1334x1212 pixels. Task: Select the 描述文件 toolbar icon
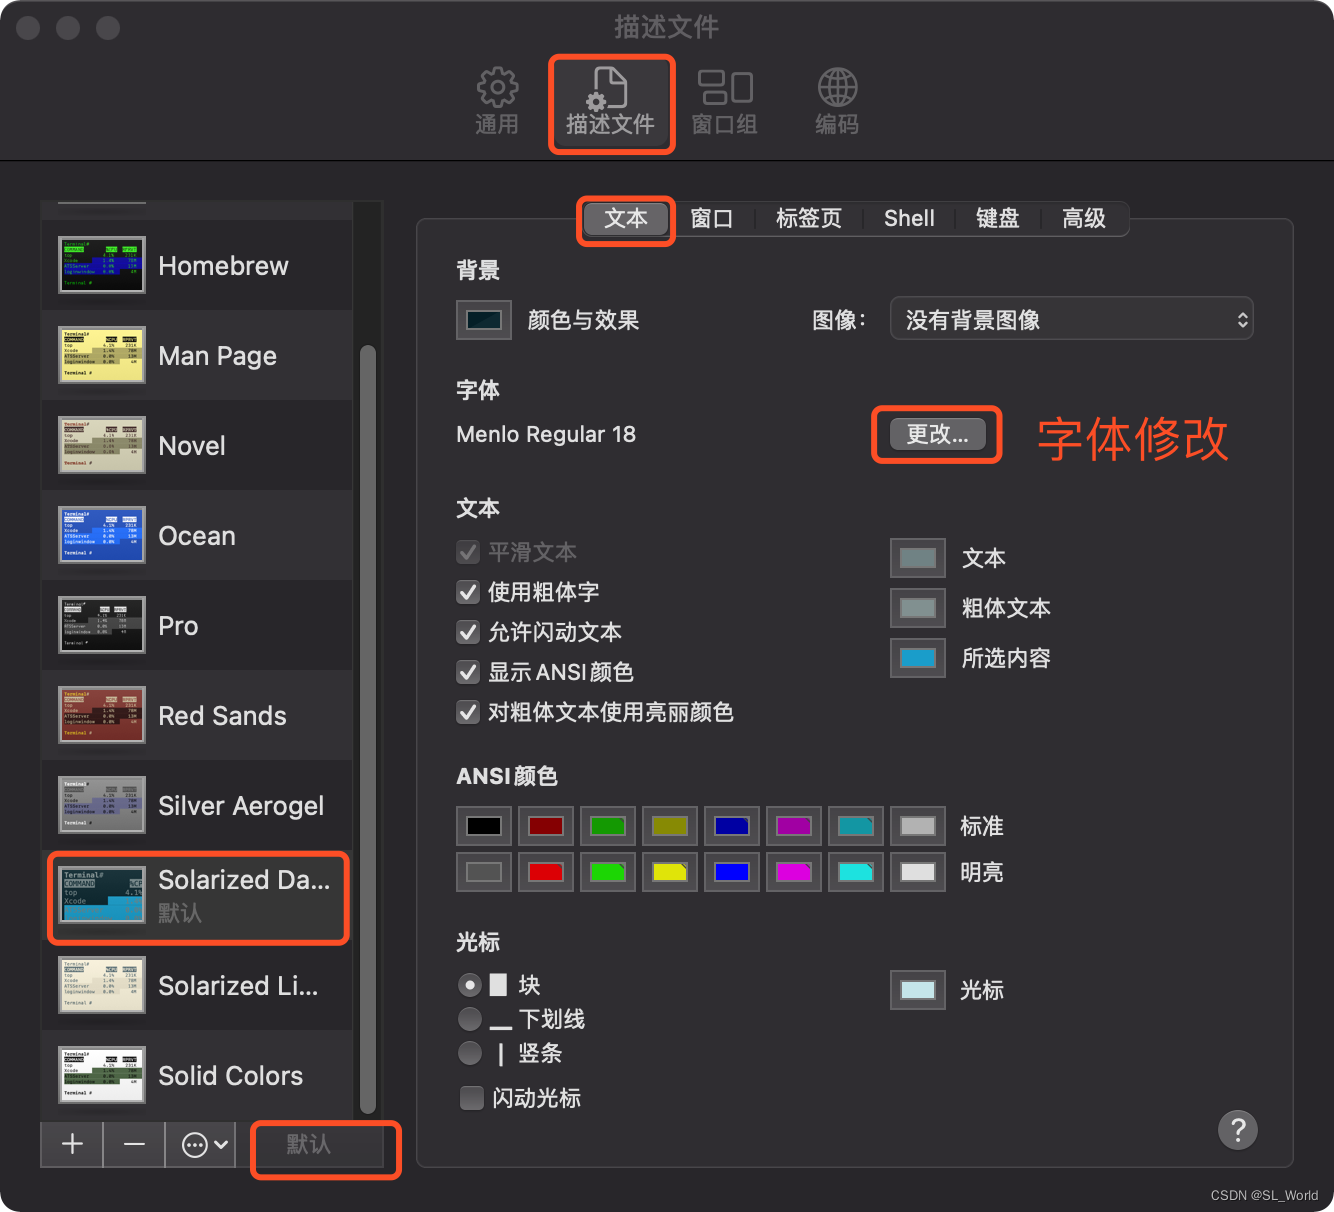point(611,100)
